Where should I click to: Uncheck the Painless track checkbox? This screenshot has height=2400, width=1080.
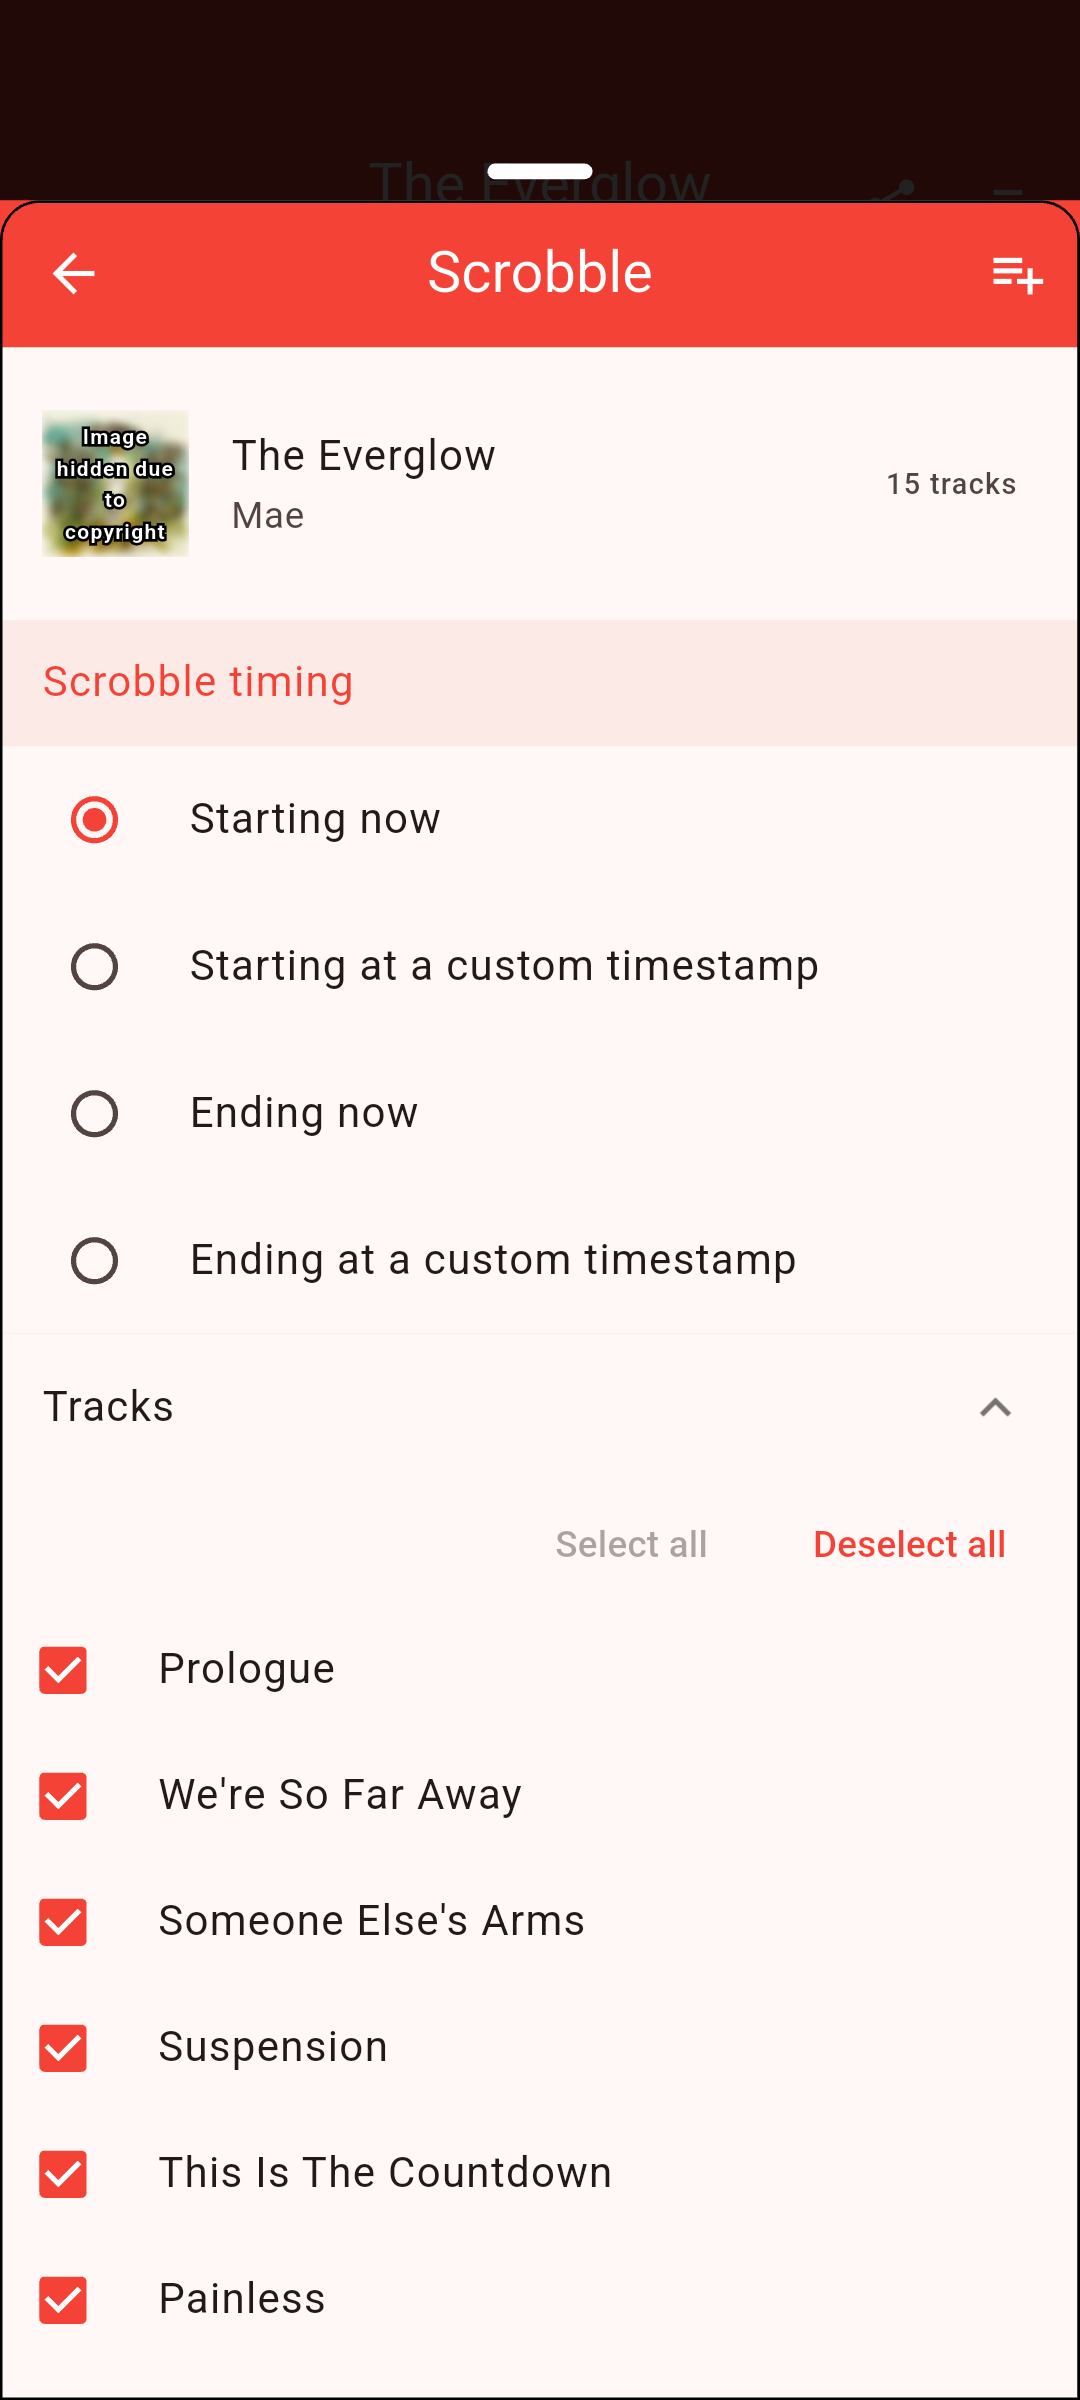[x=63, y=2300]
